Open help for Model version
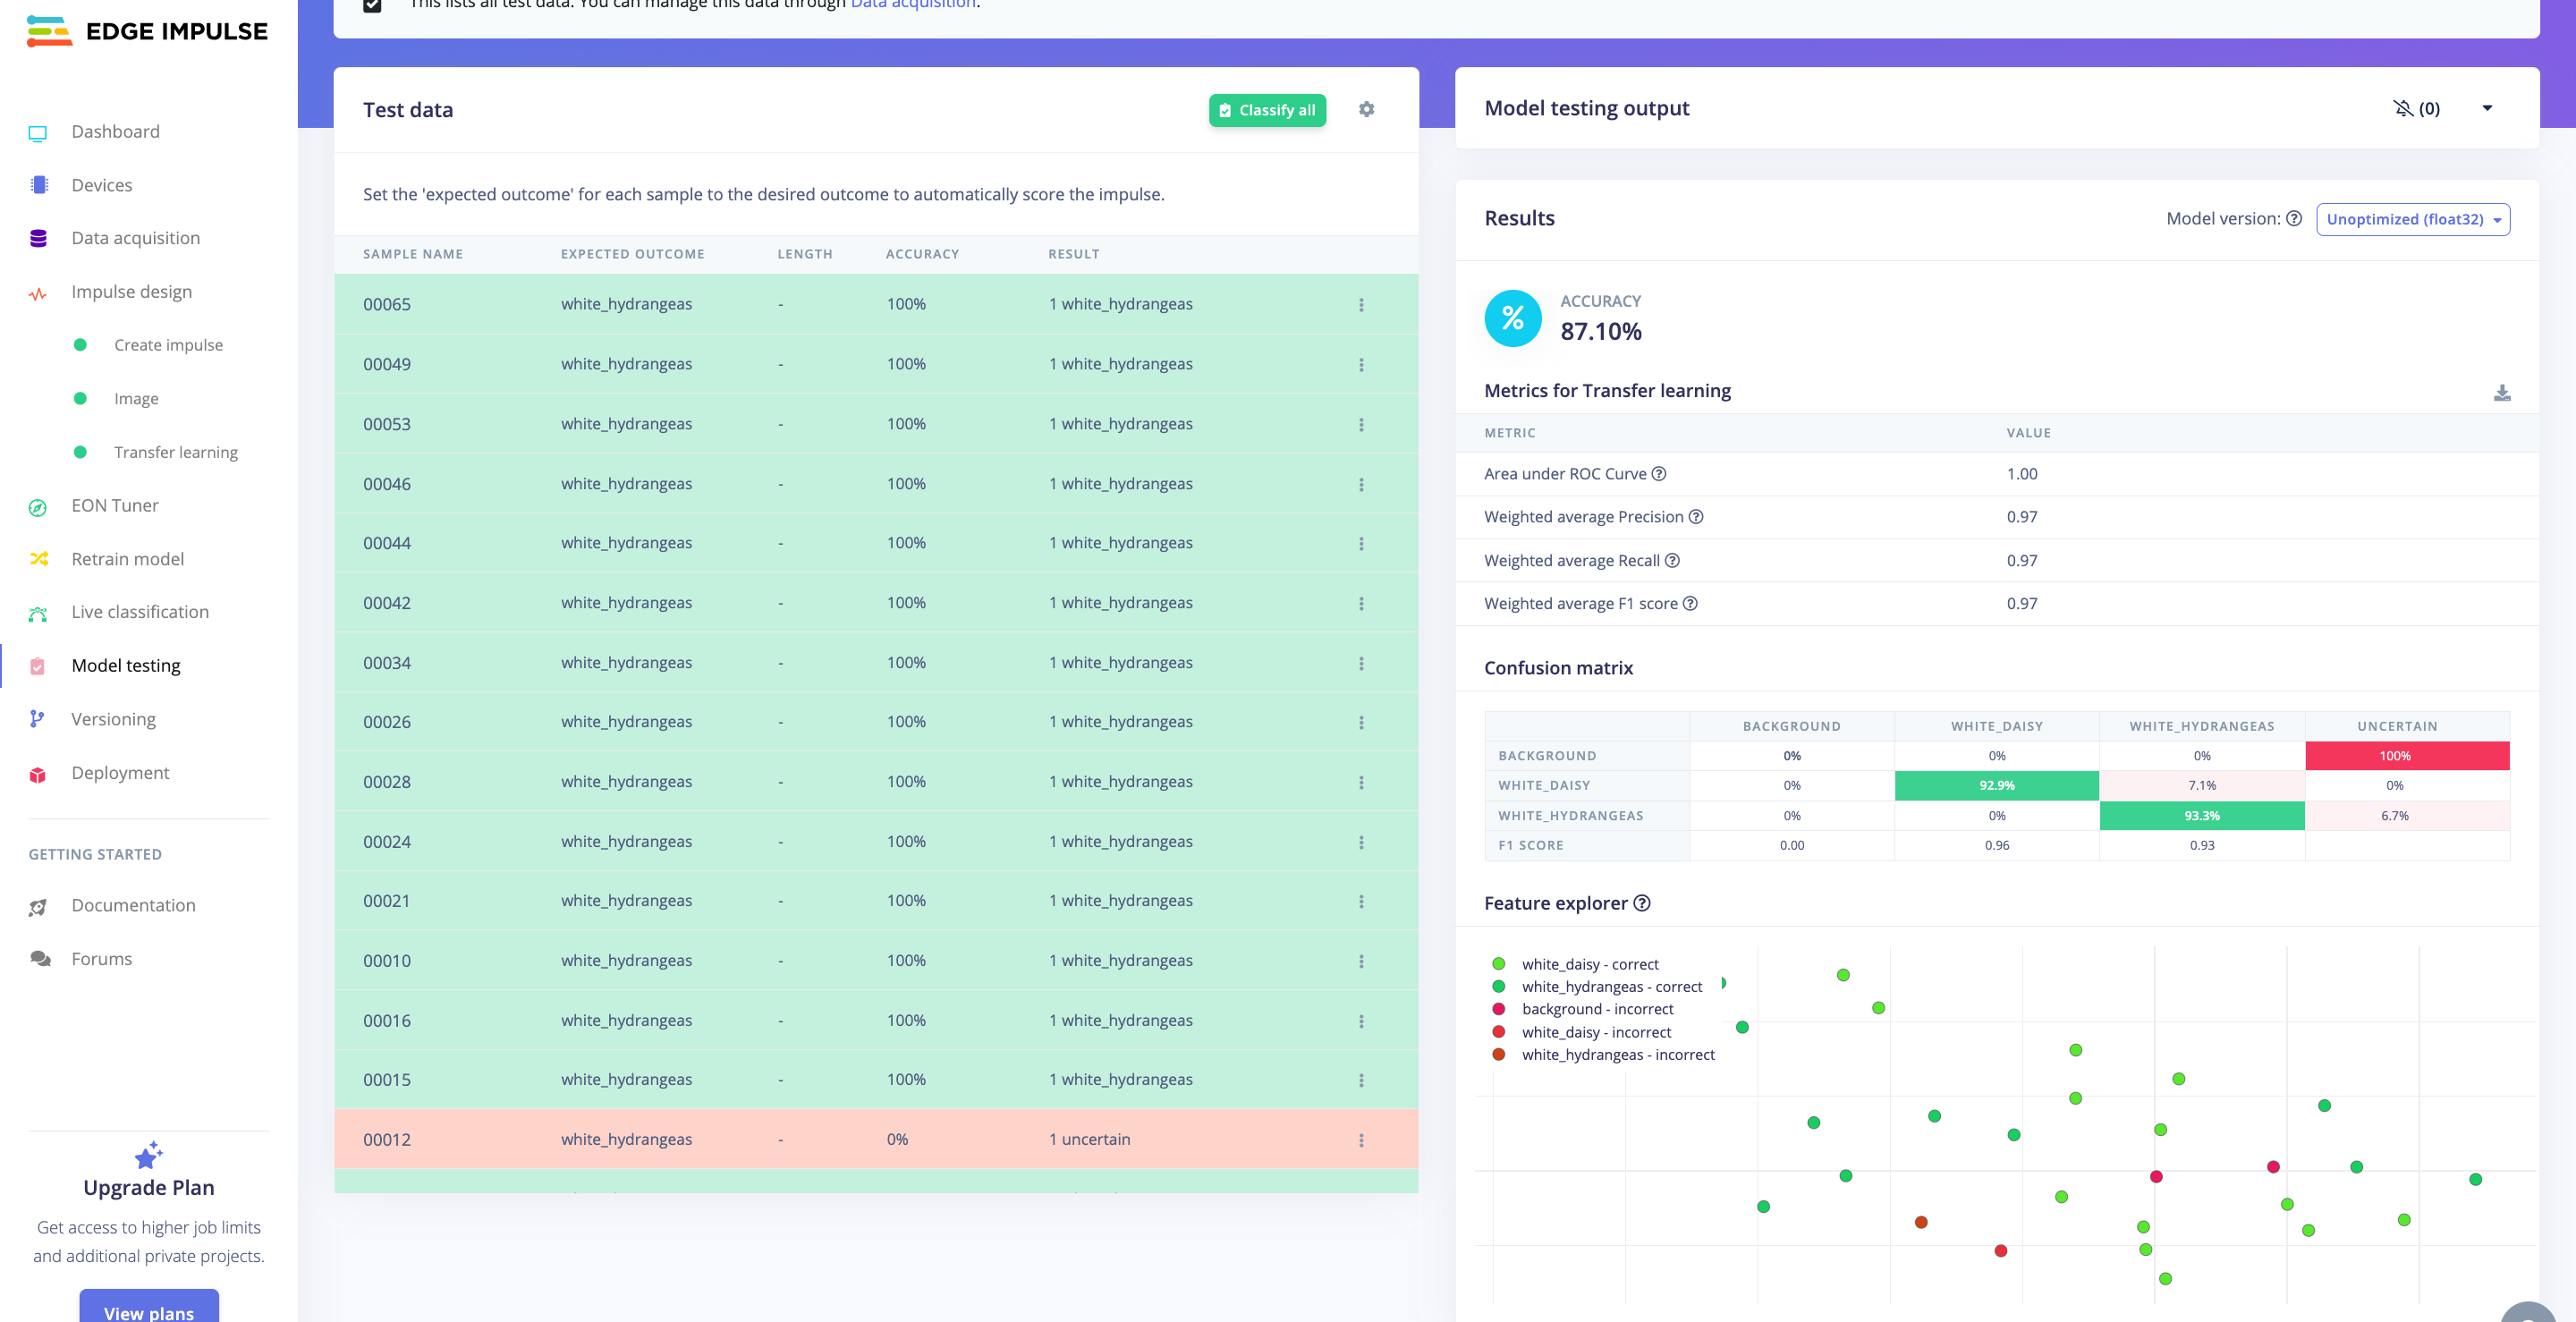The width and height of the screenshot is (2576, 1322). click(x=2294, y=218)
